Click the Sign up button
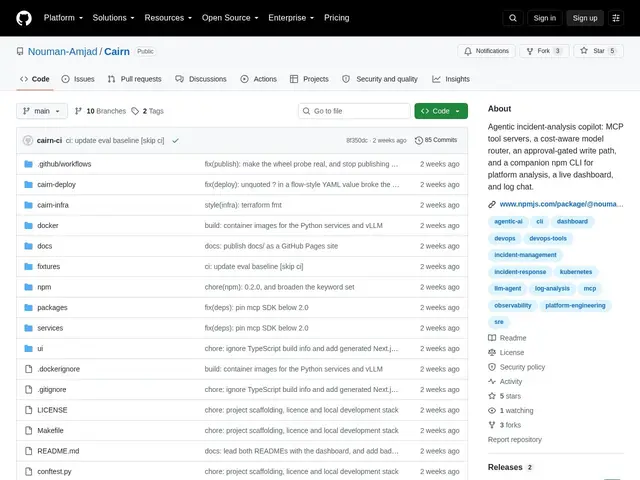640x480 pixels. (x=585, y=18)
